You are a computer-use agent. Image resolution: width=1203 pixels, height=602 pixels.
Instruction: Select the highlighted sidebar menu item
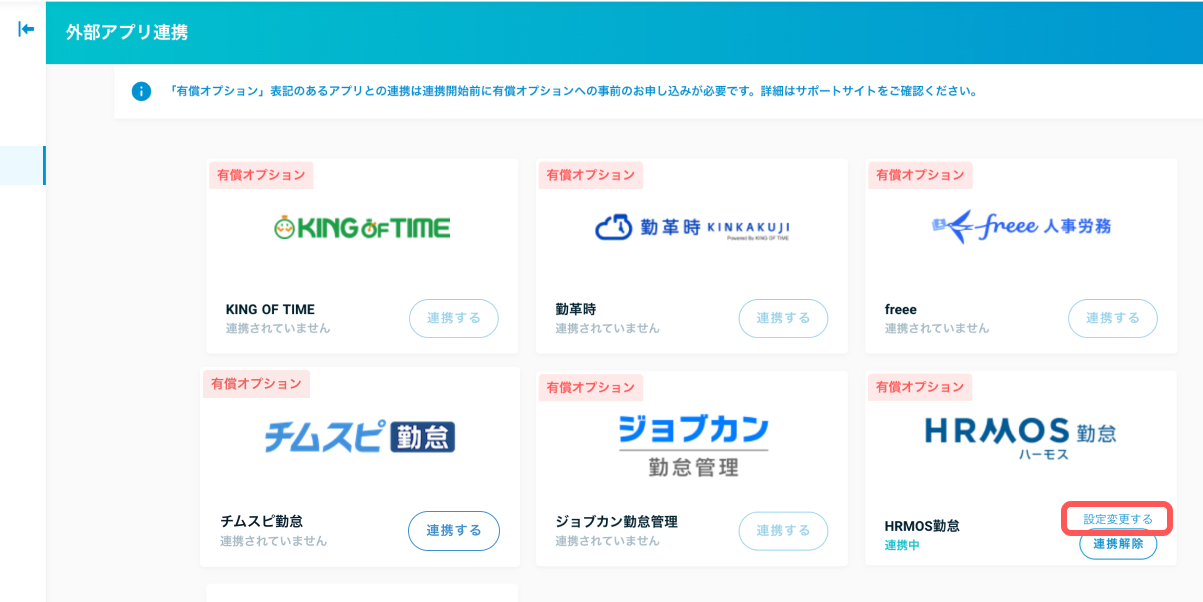click(23, 165)
